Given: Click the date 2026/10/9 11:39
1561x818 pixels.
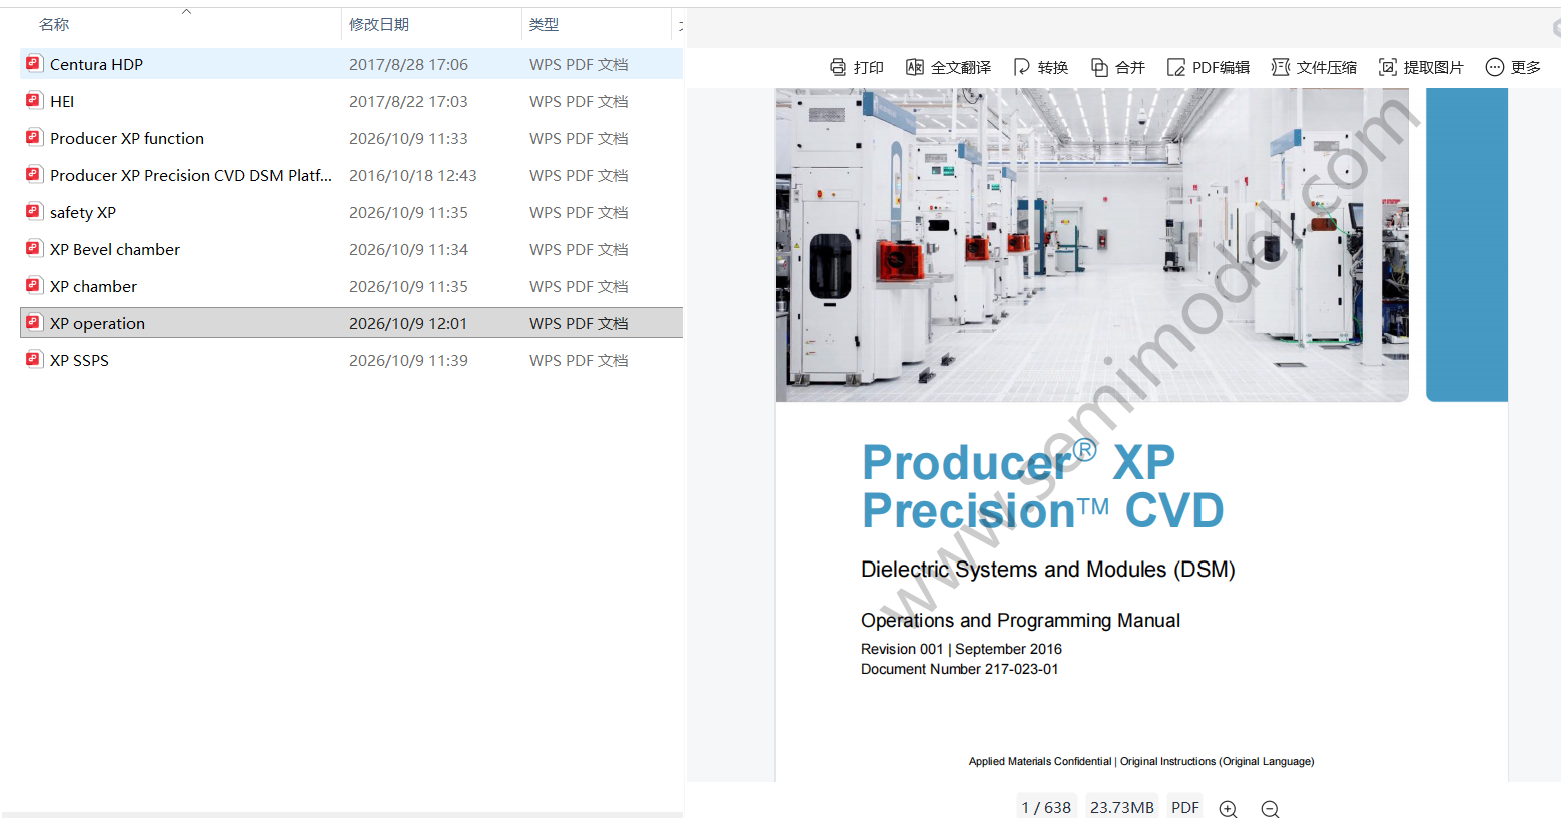Looking at the screenshot, I should pos(408,360).
